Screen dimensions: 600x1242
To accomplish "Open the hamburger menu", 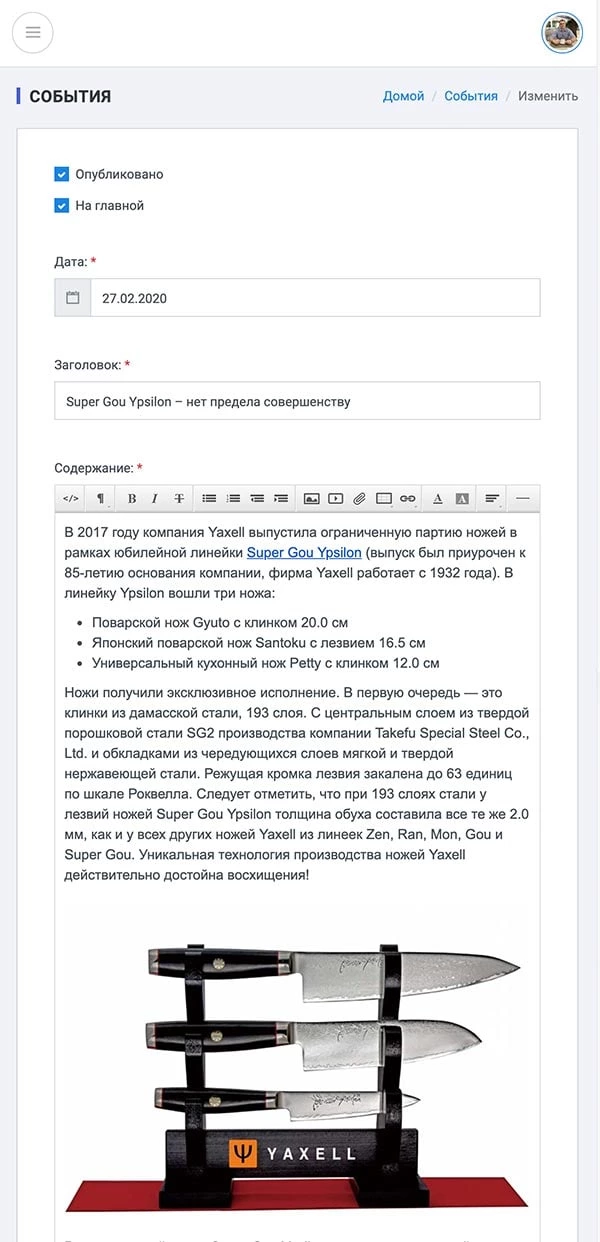I will pos(33,33).
